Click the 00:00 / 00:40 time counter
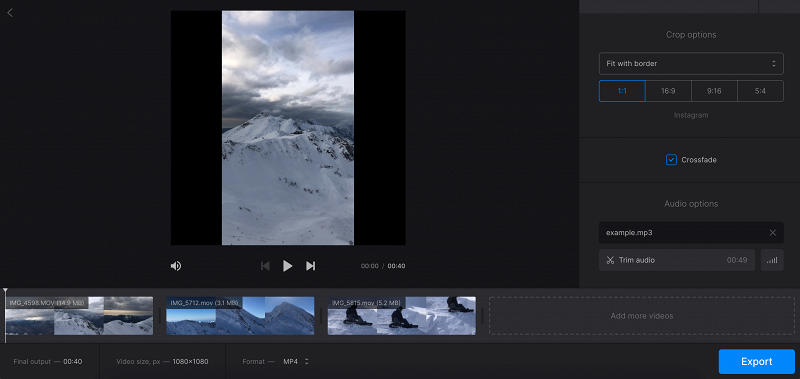800x379 pixels. (383, 266)
